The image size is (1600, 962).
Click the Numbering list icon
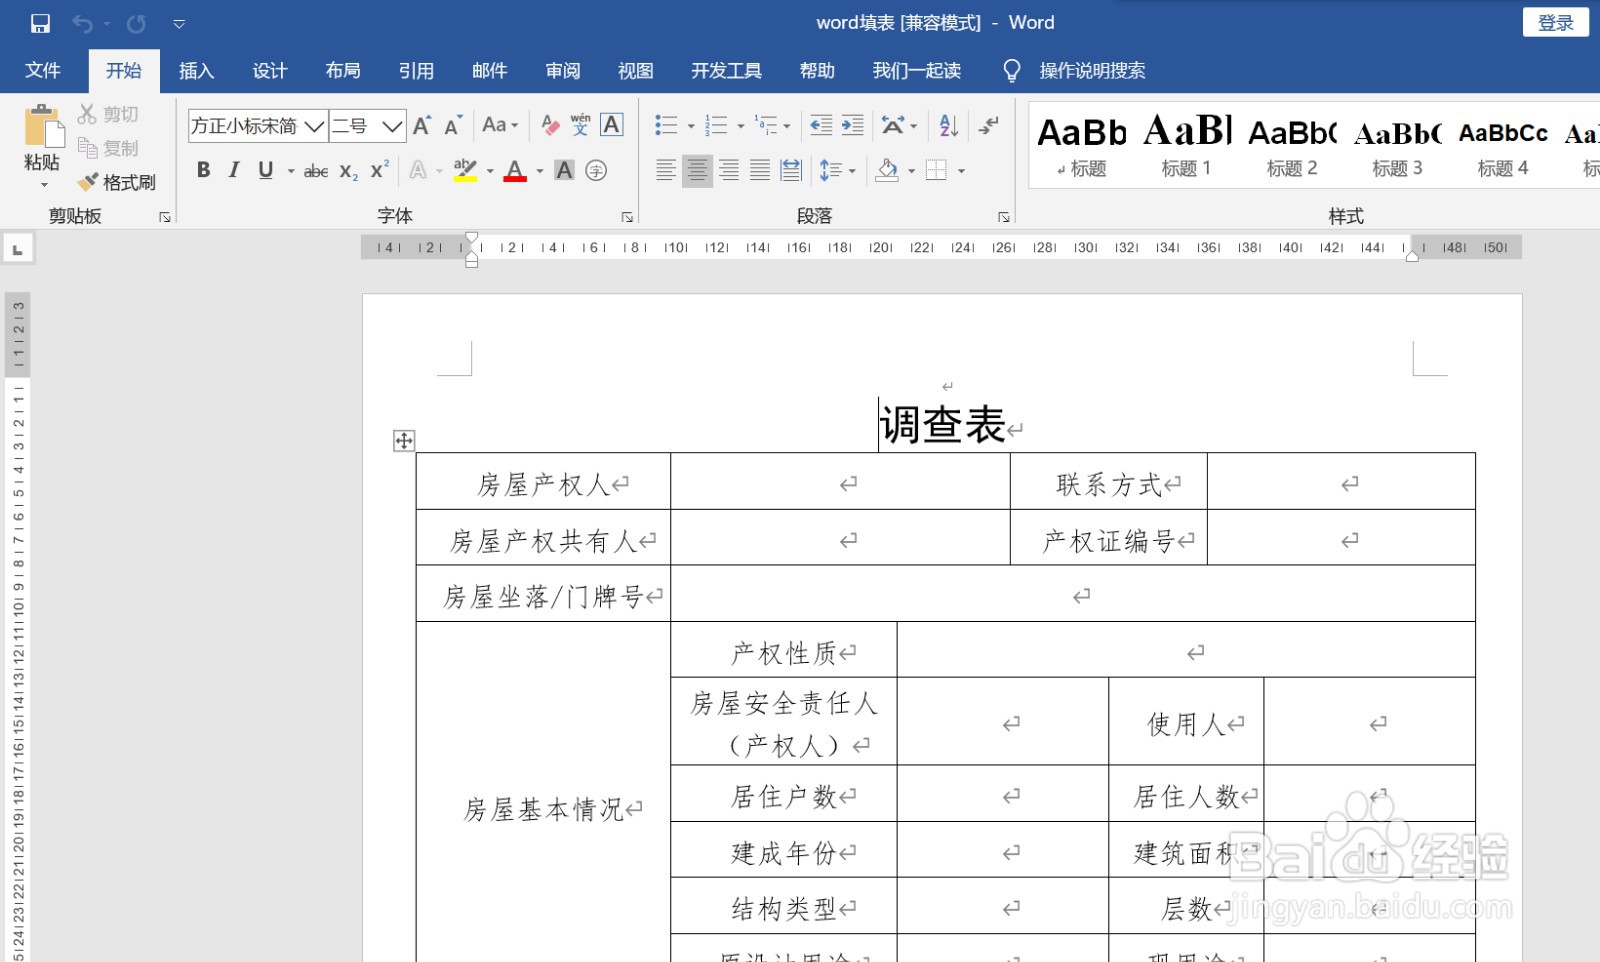716,125
